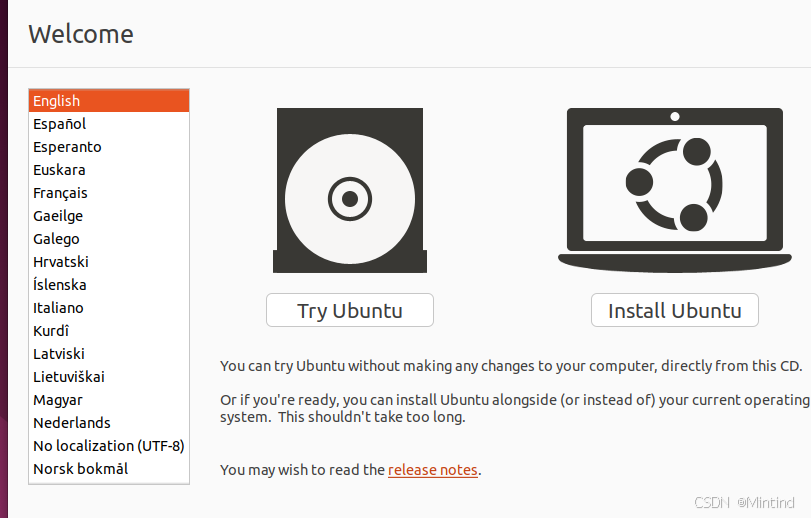Viewport: 811px width, 518px height.
Task: Click the Install Ubuntu button
Action: 674,310
